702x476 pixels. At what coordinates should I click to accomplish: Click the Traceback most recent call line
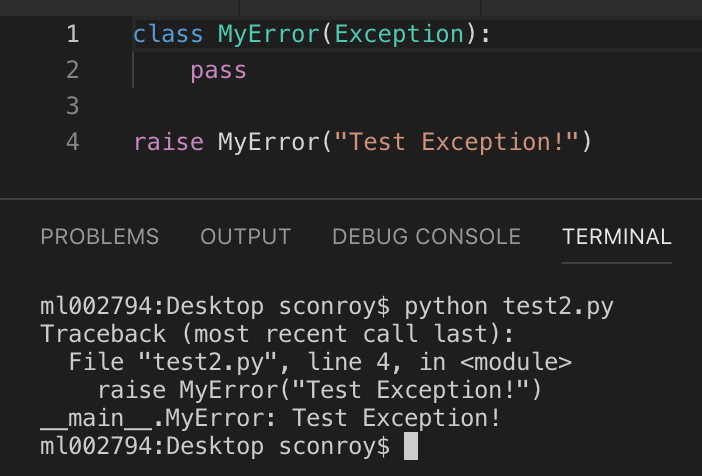(277, 334)
